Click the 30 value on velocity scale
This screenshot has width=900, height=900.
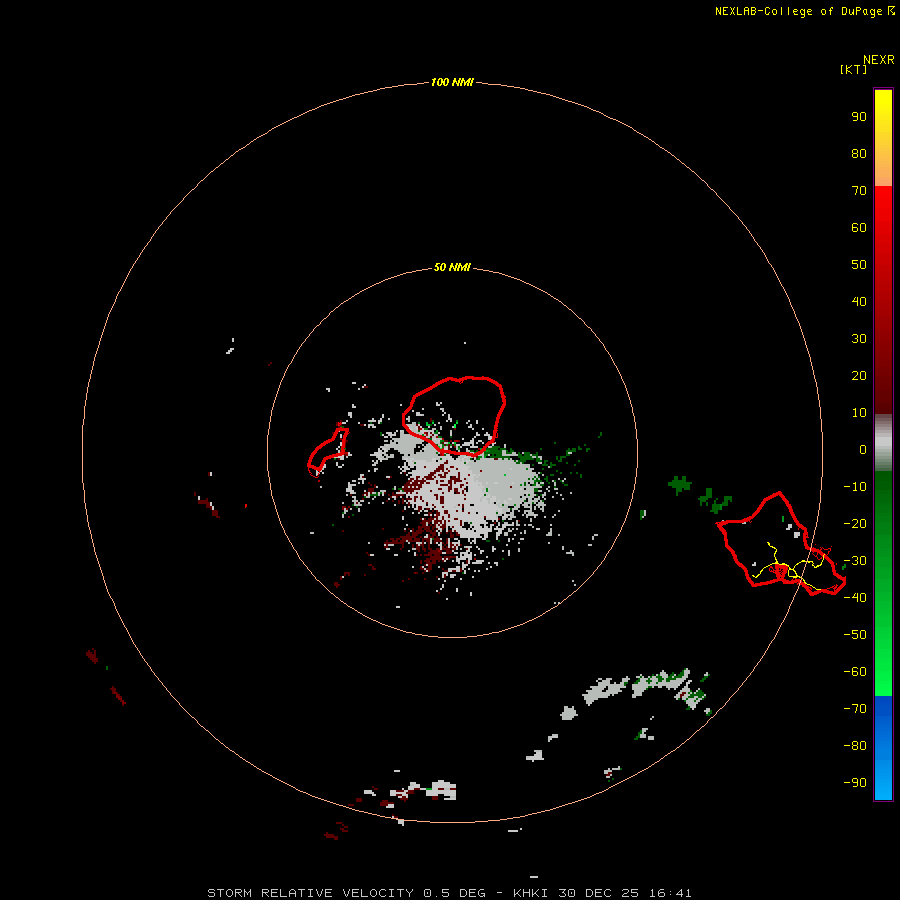pyautogui.click(x=859, y=339)
